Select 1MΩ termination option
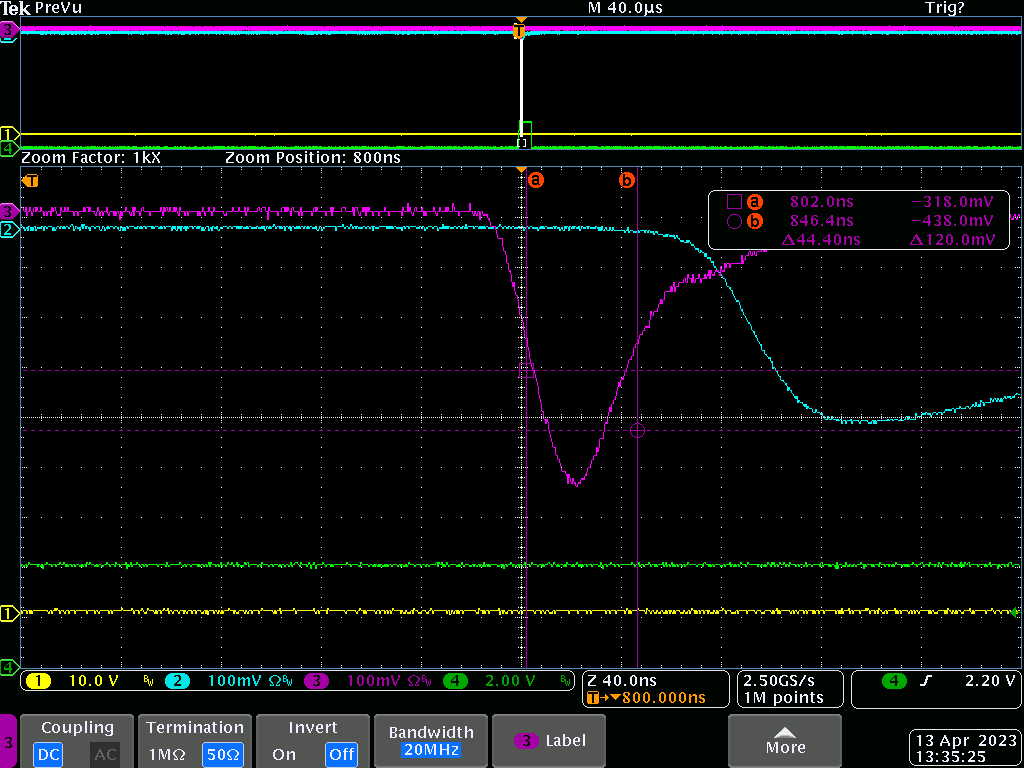This screenshot has height=768, width=1024. 166,754
